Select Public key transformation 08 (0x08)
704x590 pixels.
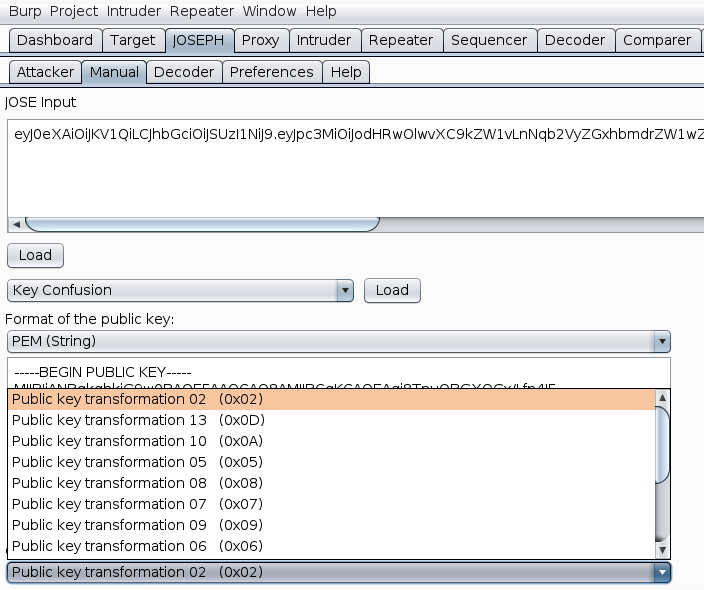click(332, 484)
